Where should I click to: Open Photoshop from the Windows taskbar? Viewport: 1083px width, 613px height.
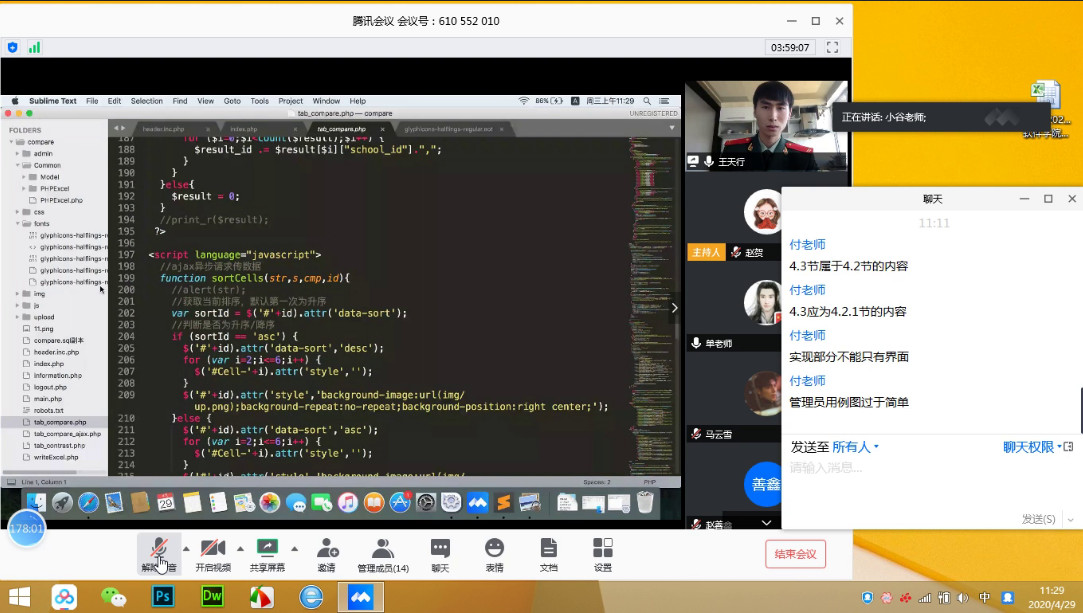click(x=163, y=597)
